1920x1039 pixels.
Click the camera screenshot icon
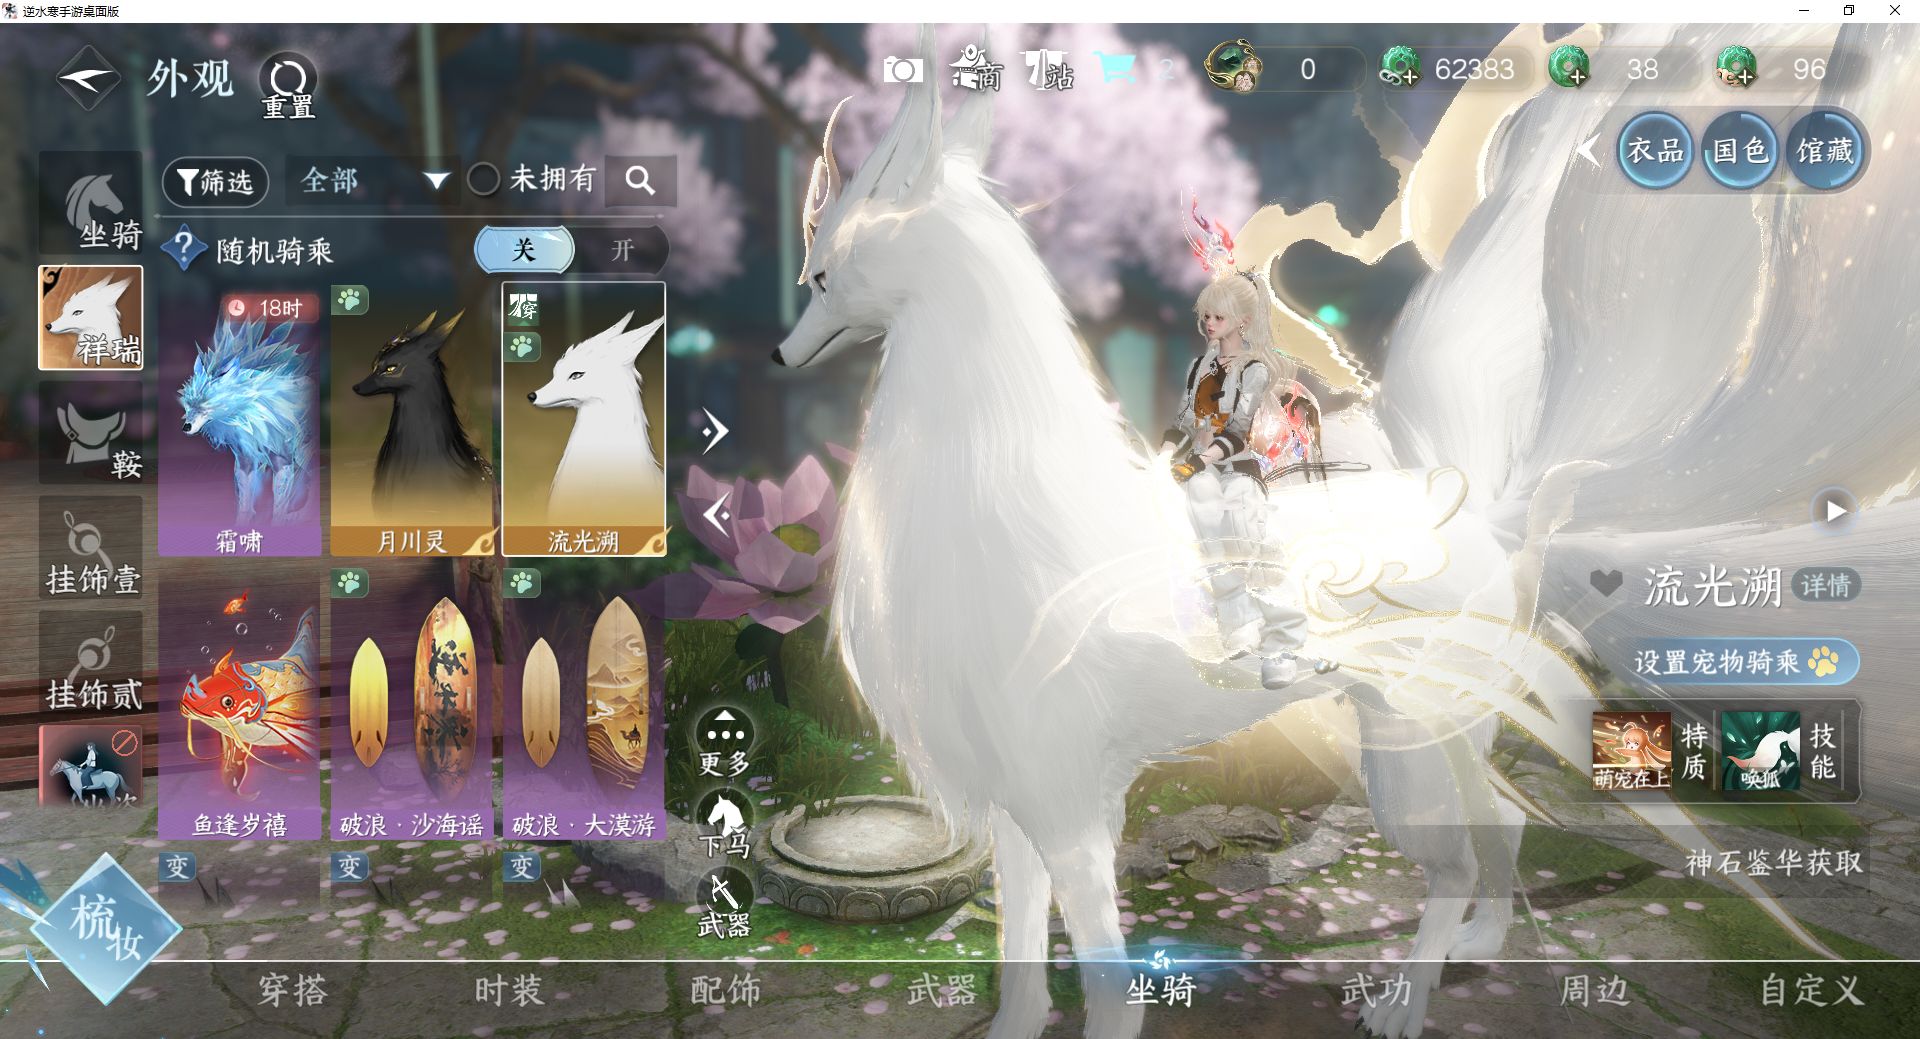(903, 70)
